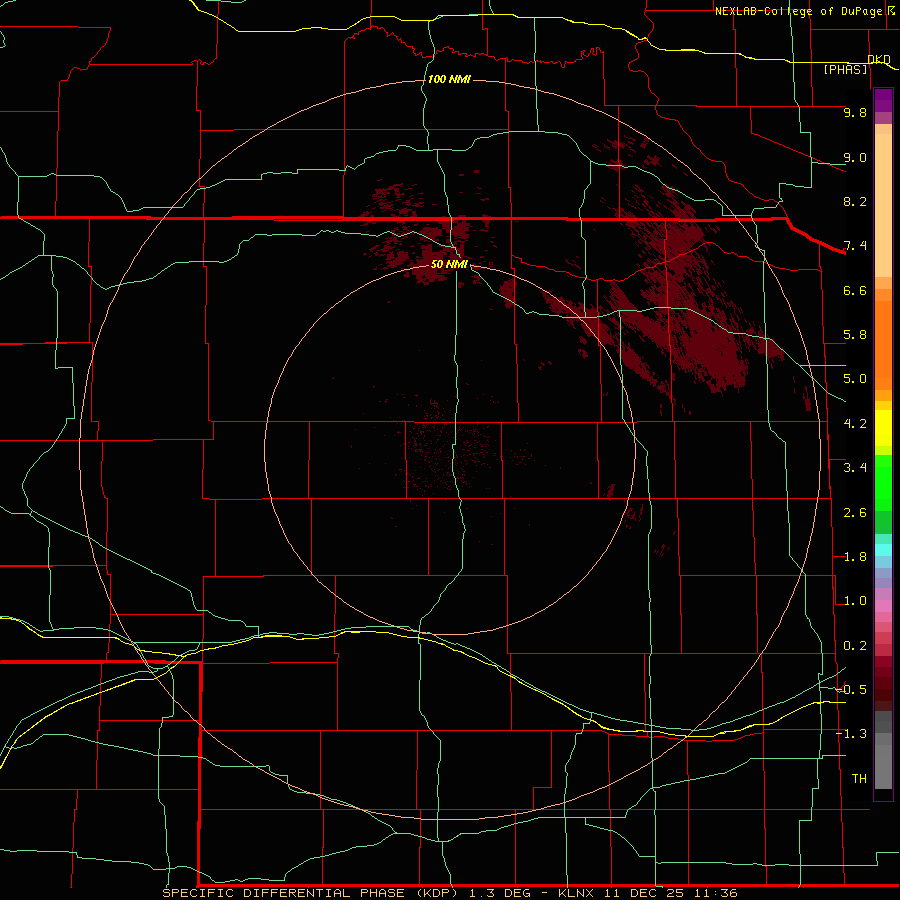Select the -0.5 scale label
This screenshot has width=900, height=900.
pyautogui.click(x=851, y=690)
